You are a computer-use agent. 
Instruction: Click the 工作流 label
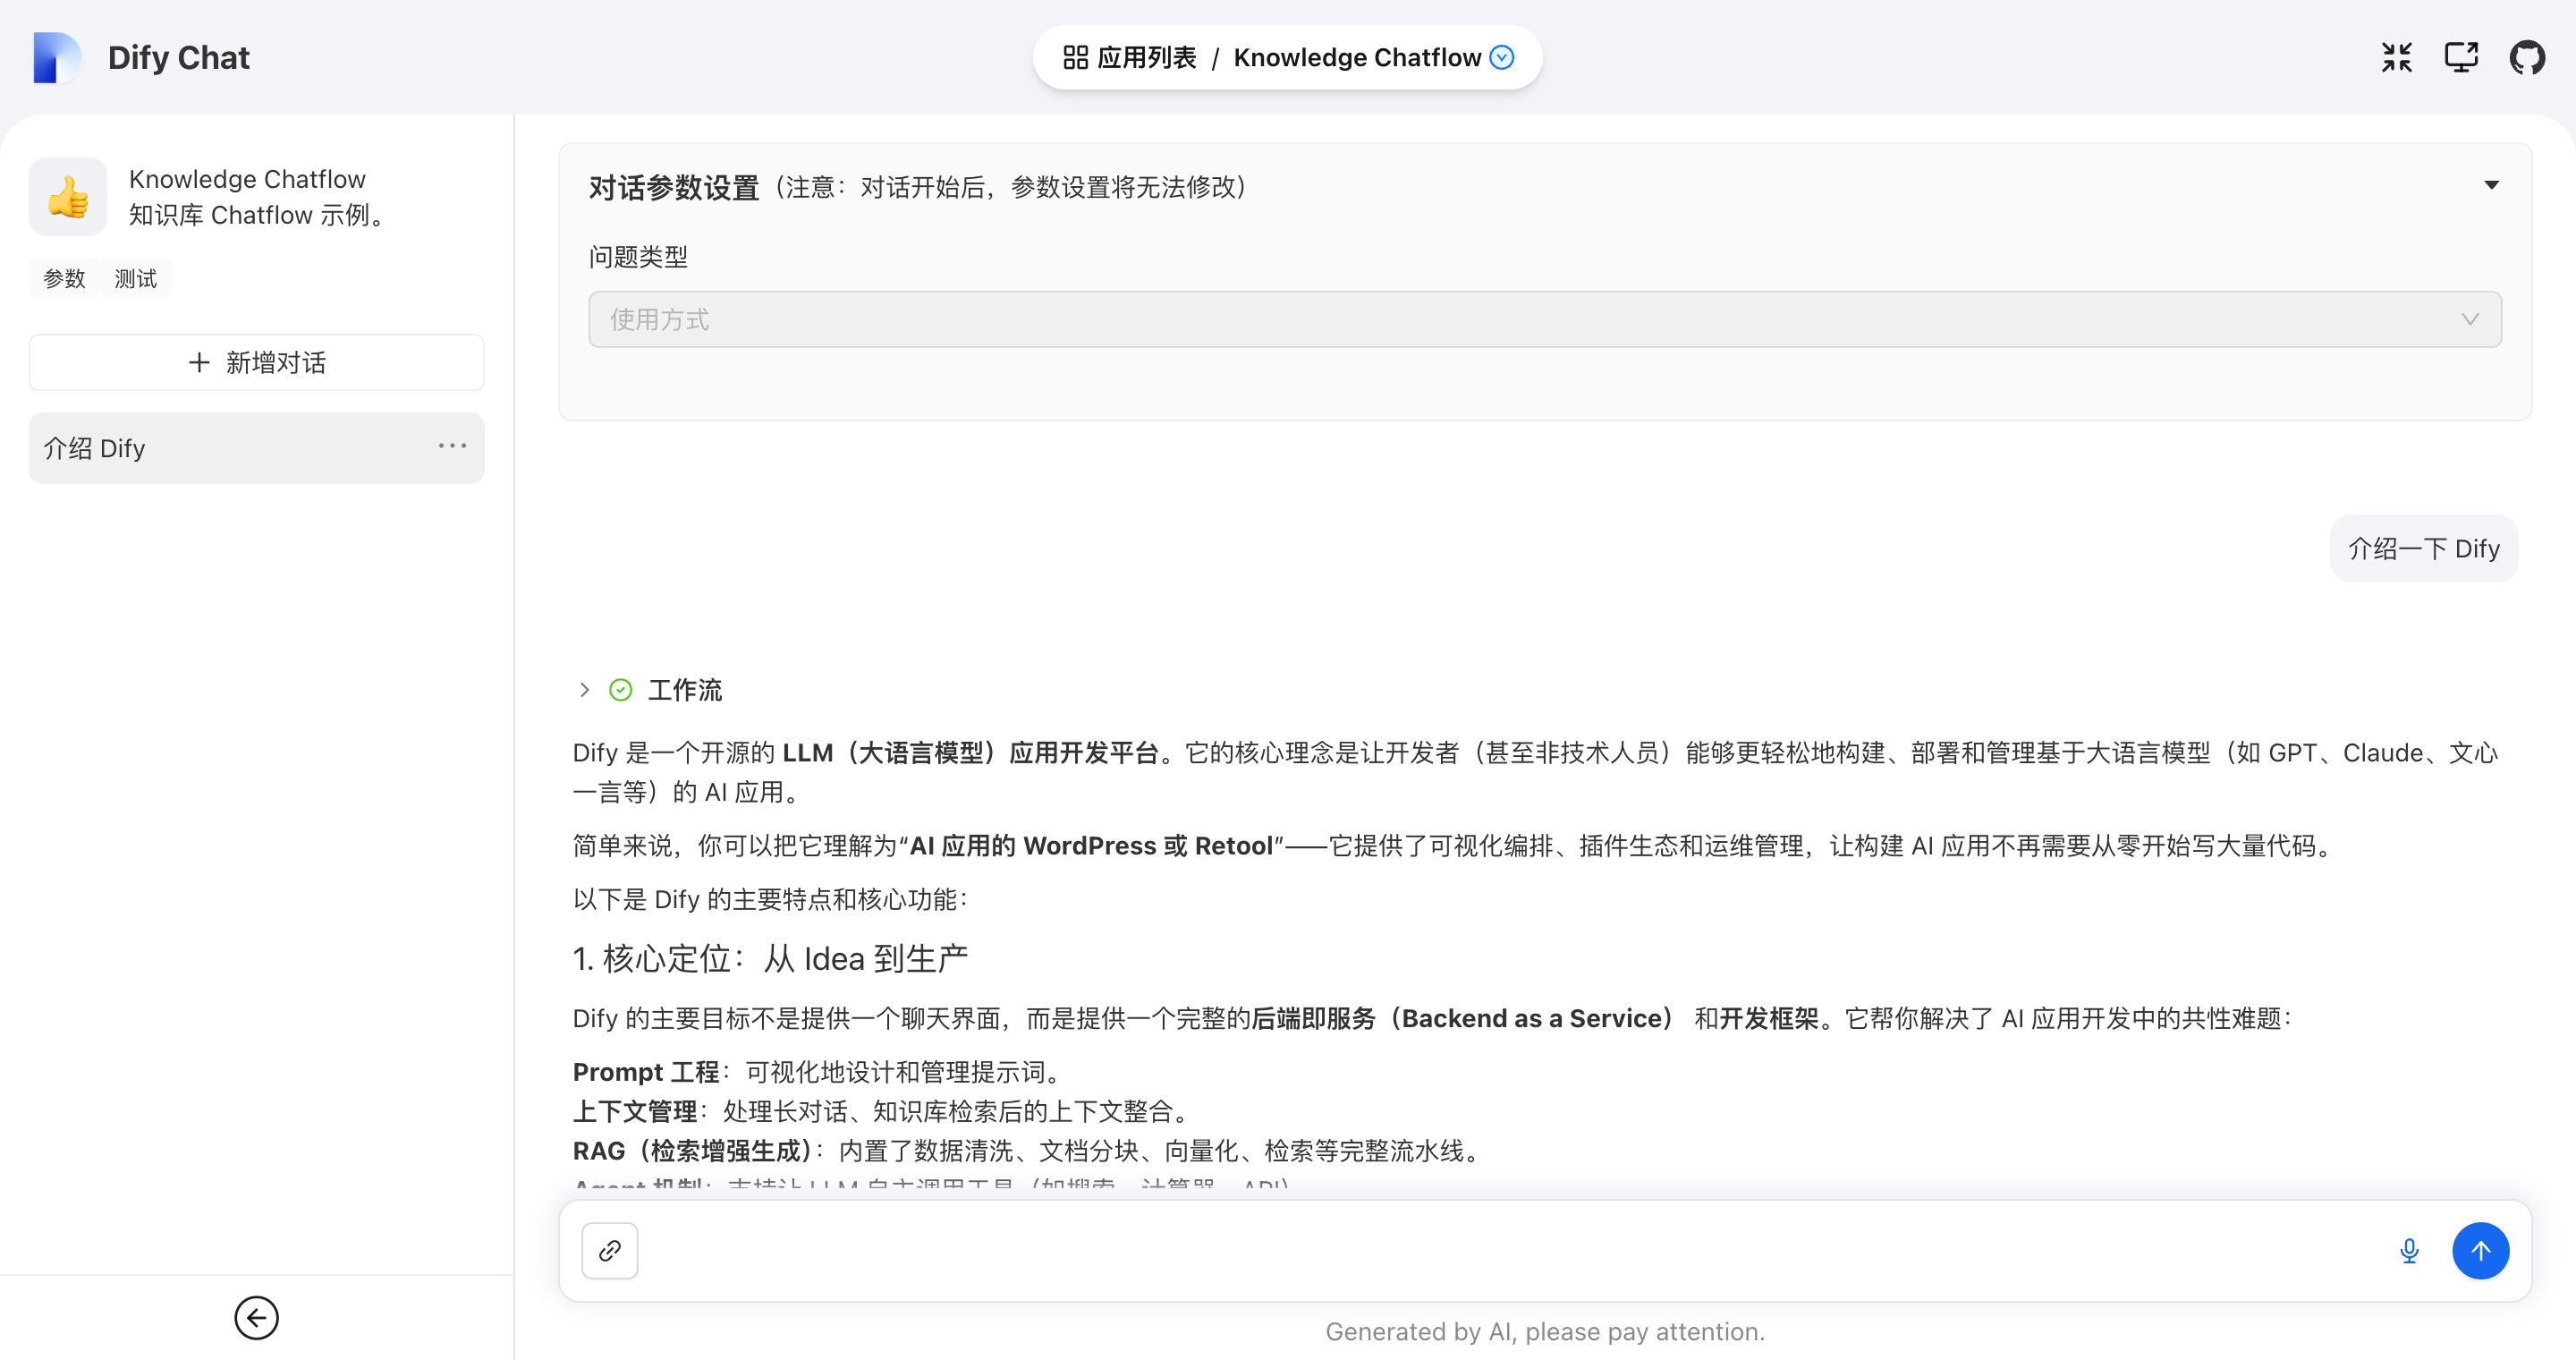pos(685,690)
